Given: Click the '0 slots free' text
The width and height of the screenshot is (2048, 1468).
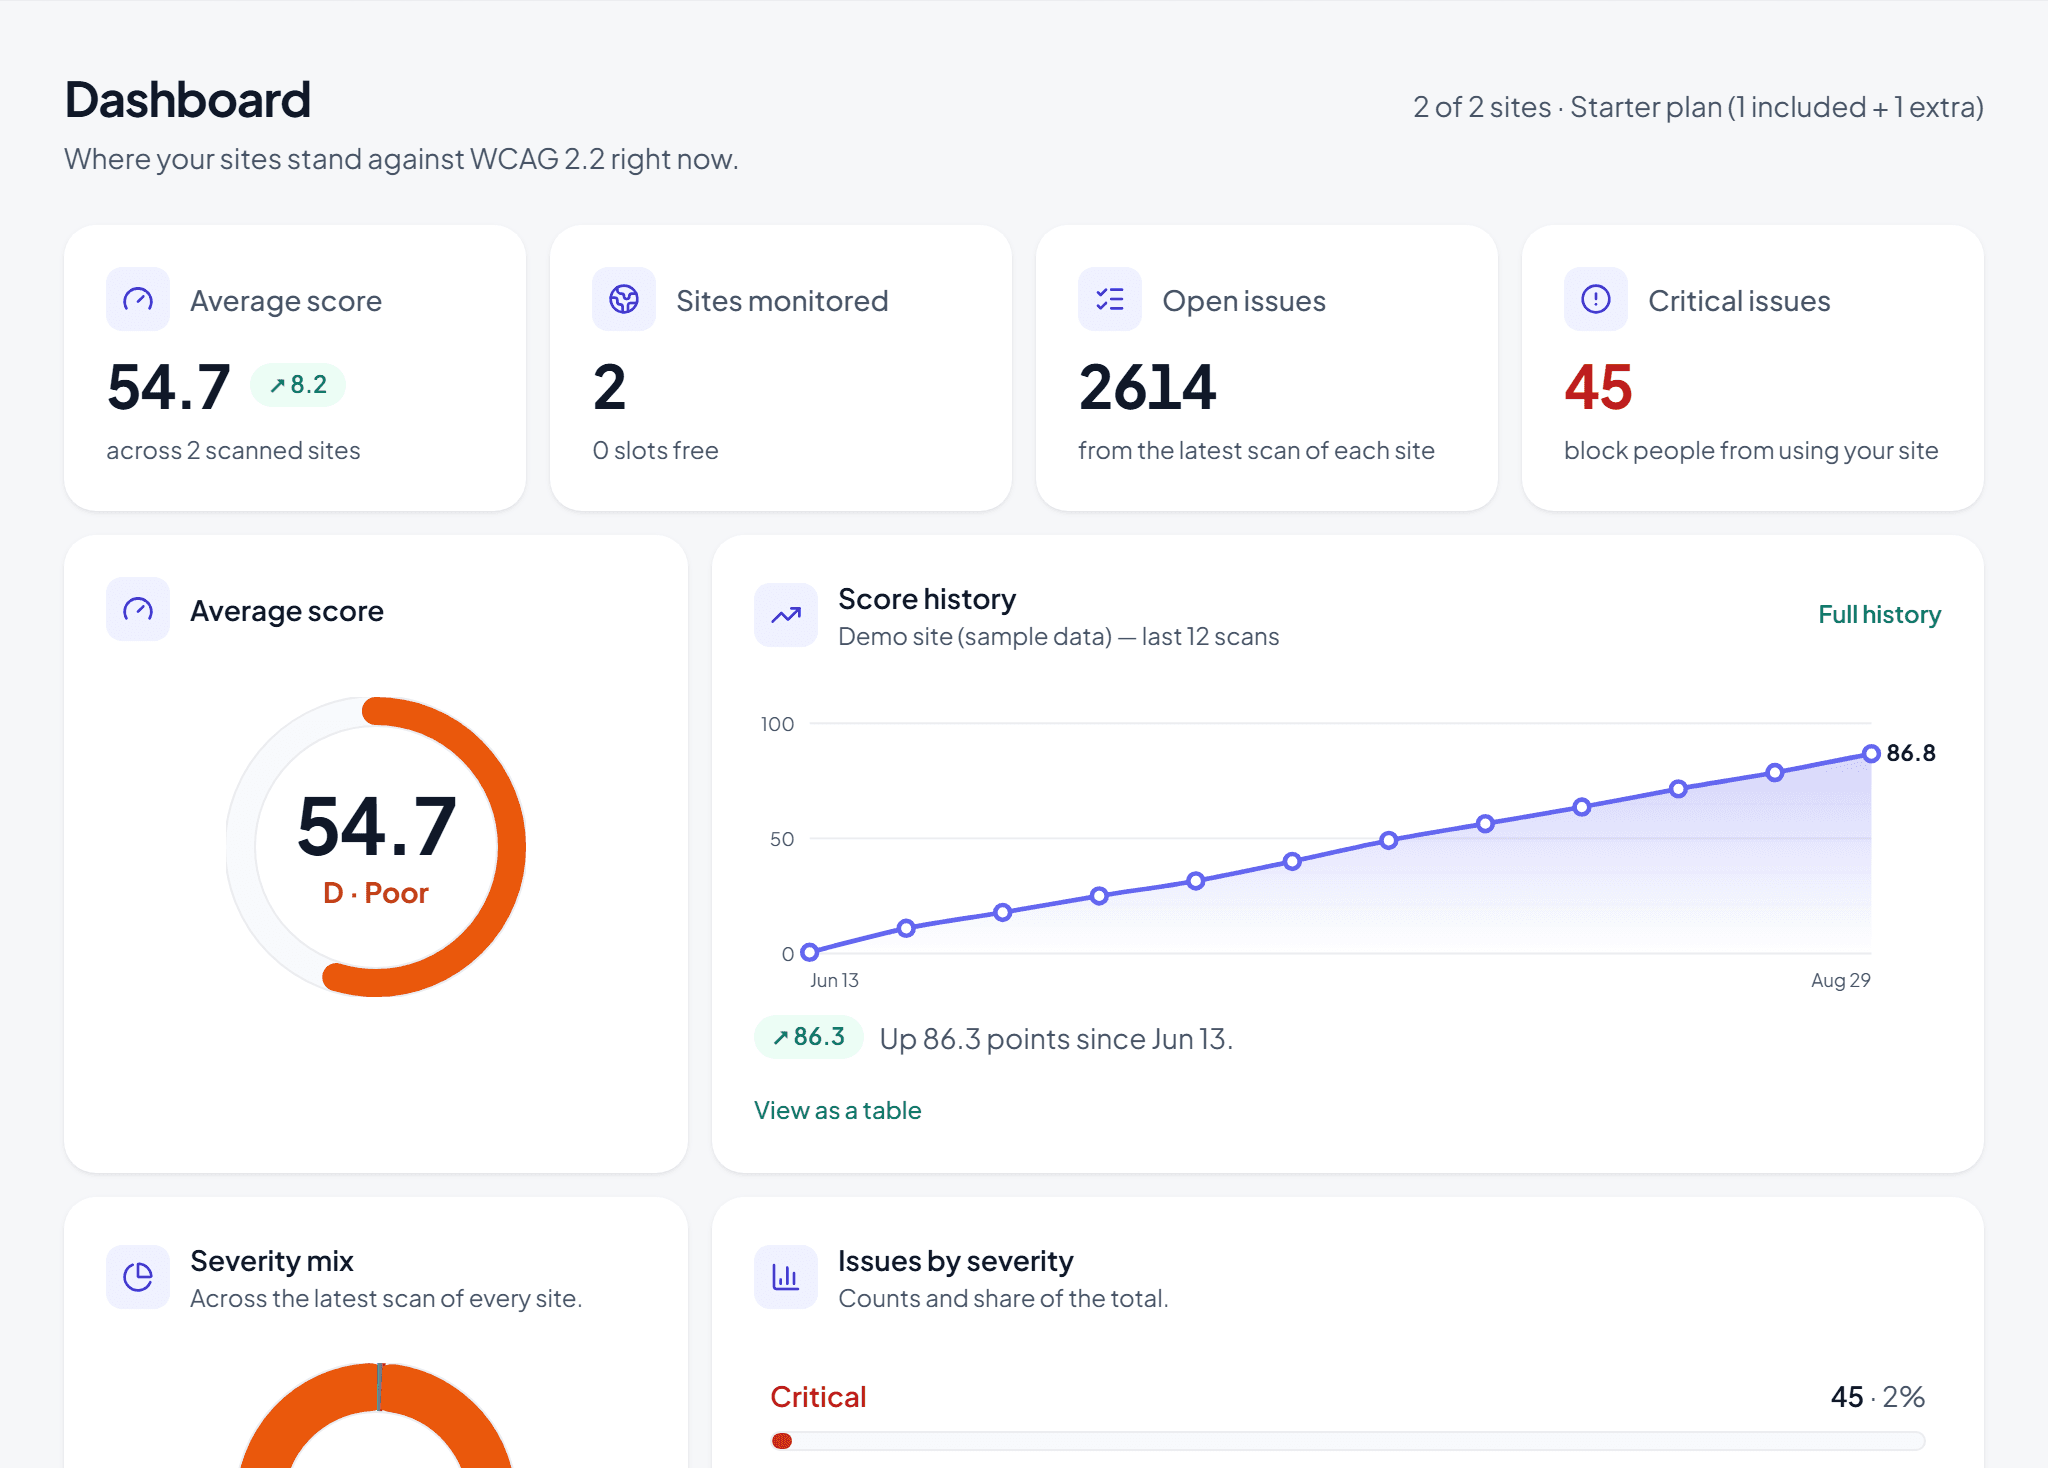Looking at the screenshot, I should [655, 451].
